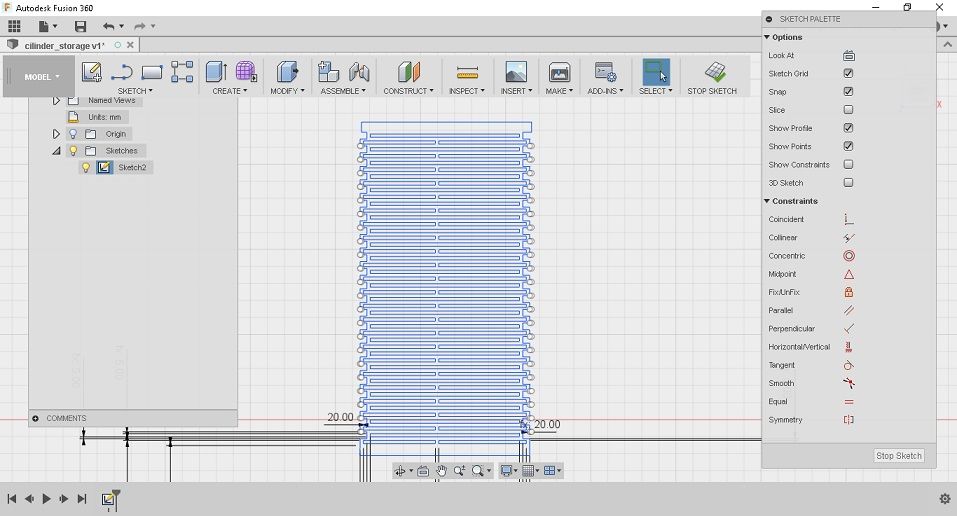Click the Add-Ins scripts icon

coord(605,72)
